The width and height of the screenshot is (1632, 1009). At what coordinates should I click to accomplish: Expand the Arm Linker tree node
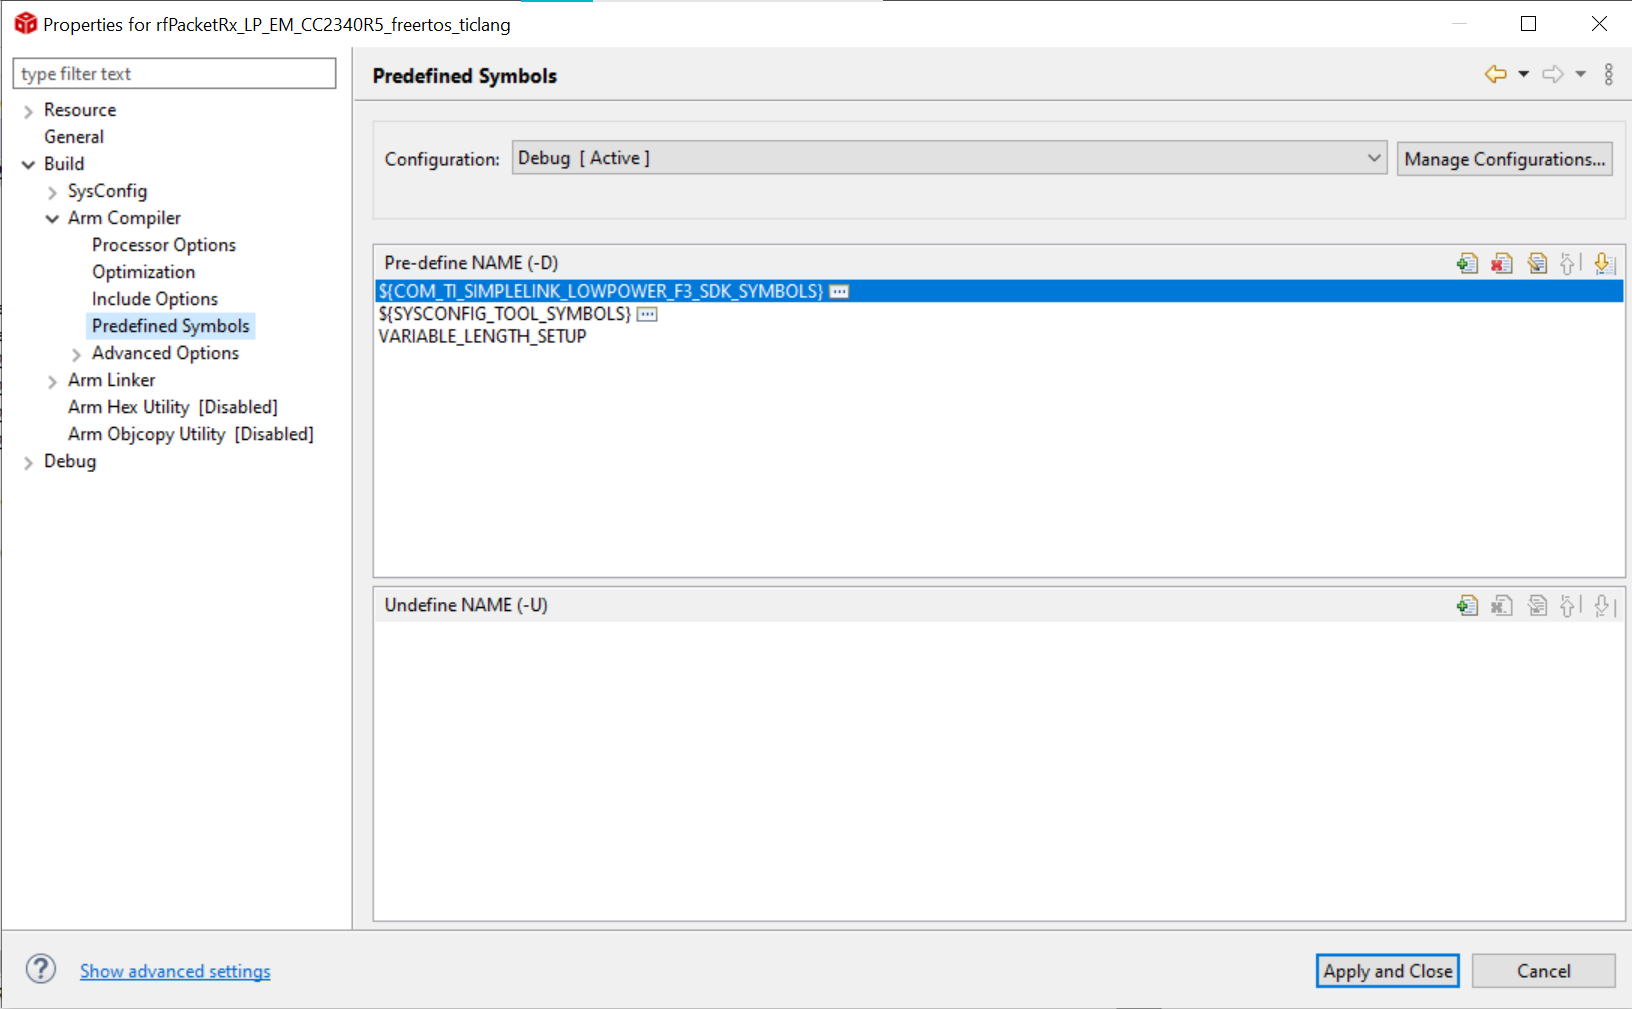click(52, 381)
